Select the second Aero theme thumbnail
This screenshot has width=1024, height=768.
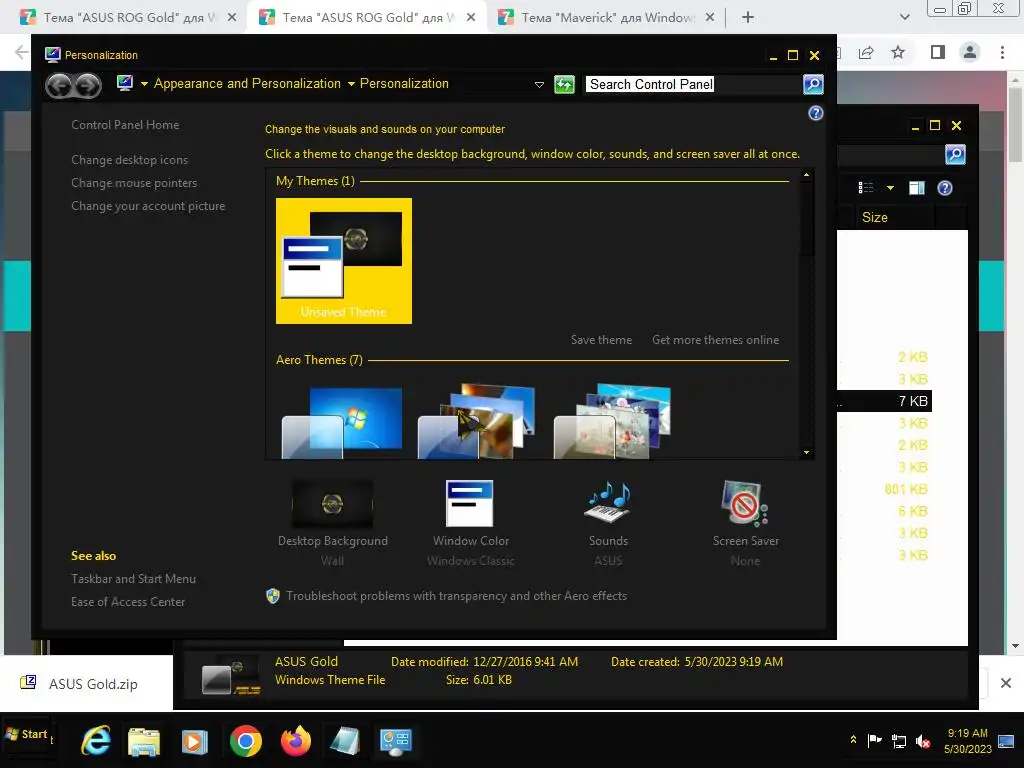coord(477,422)
